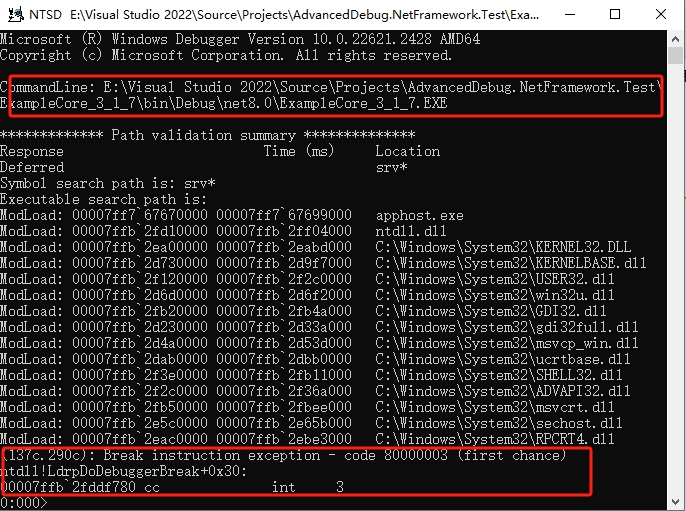Screen dimensions: 686x511
Task: Click the 'ExampleCore_3_1_7.EXE' text line
Action: 224,104
